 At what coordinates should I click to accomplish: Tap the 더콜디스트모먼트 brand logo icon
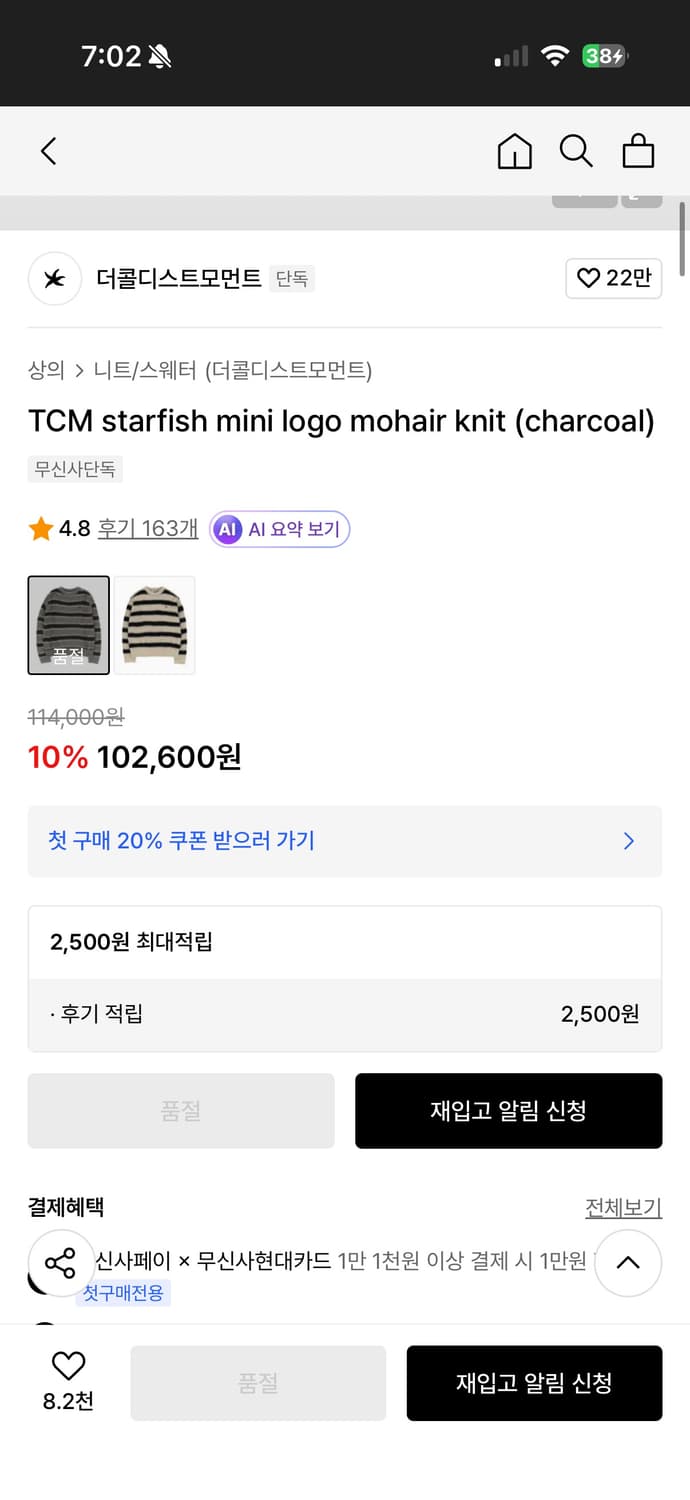pos(55,278)
